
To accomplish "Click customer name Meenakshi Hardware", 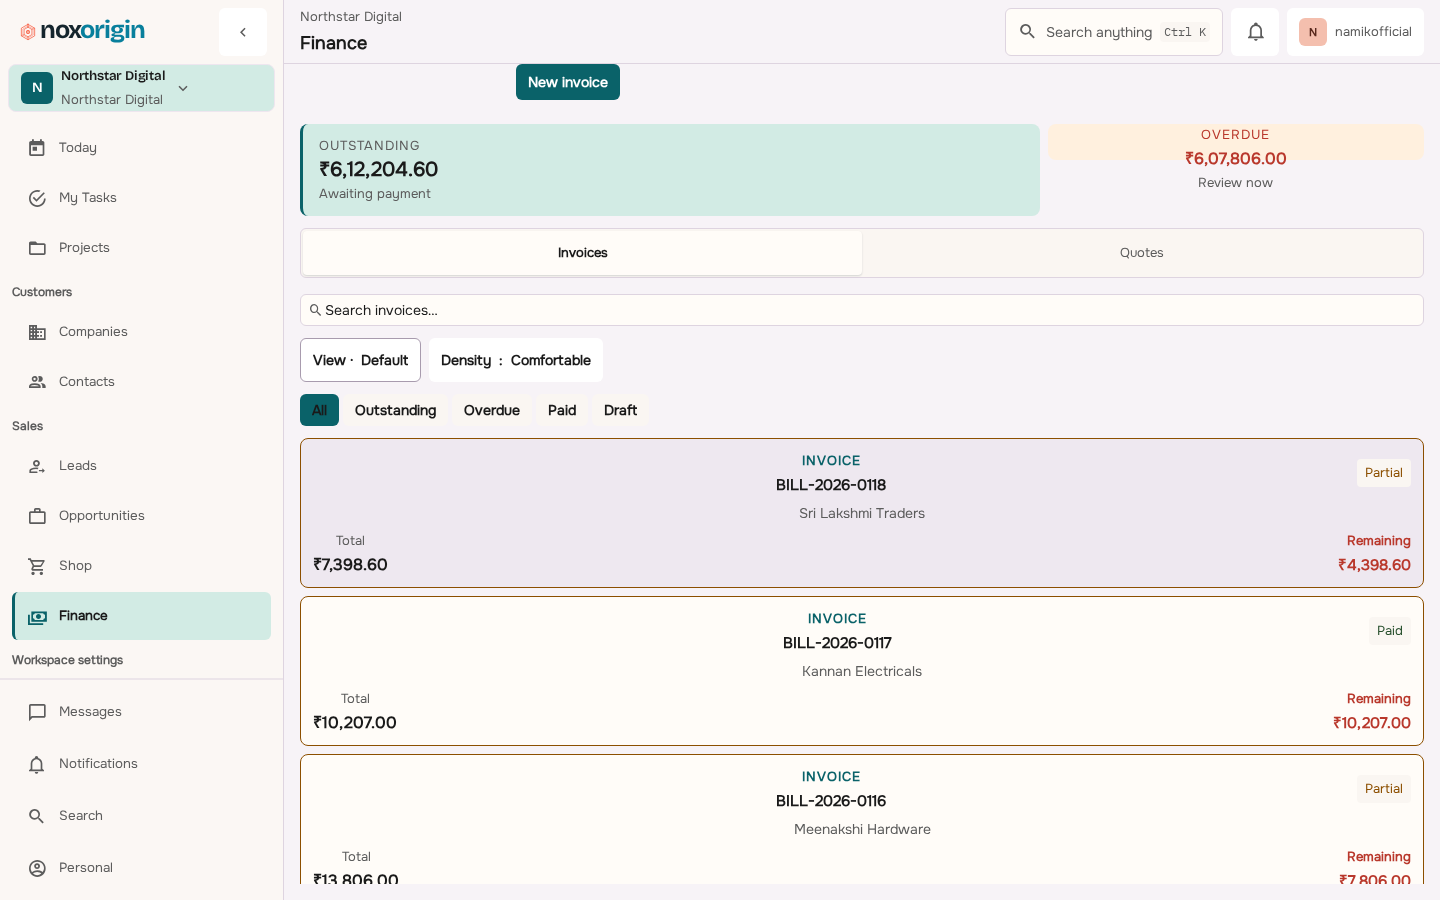I will 862,829.
